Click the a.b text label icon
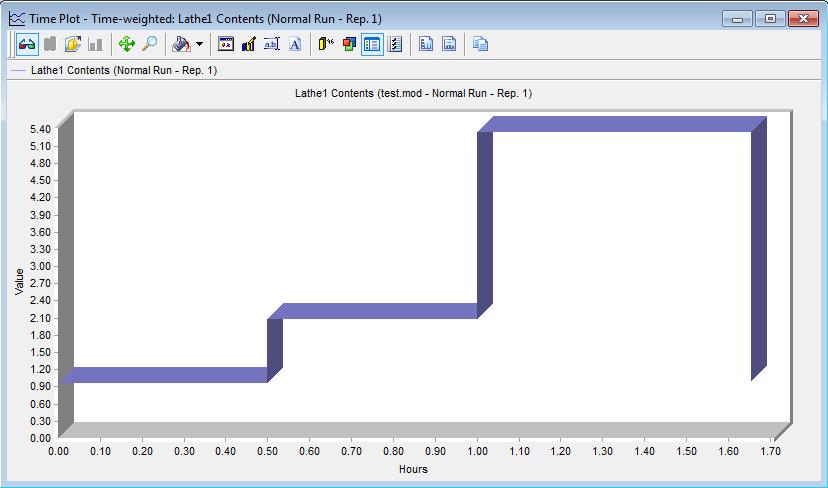This screenshot has height=488, width=828. [x=271, y=44]
